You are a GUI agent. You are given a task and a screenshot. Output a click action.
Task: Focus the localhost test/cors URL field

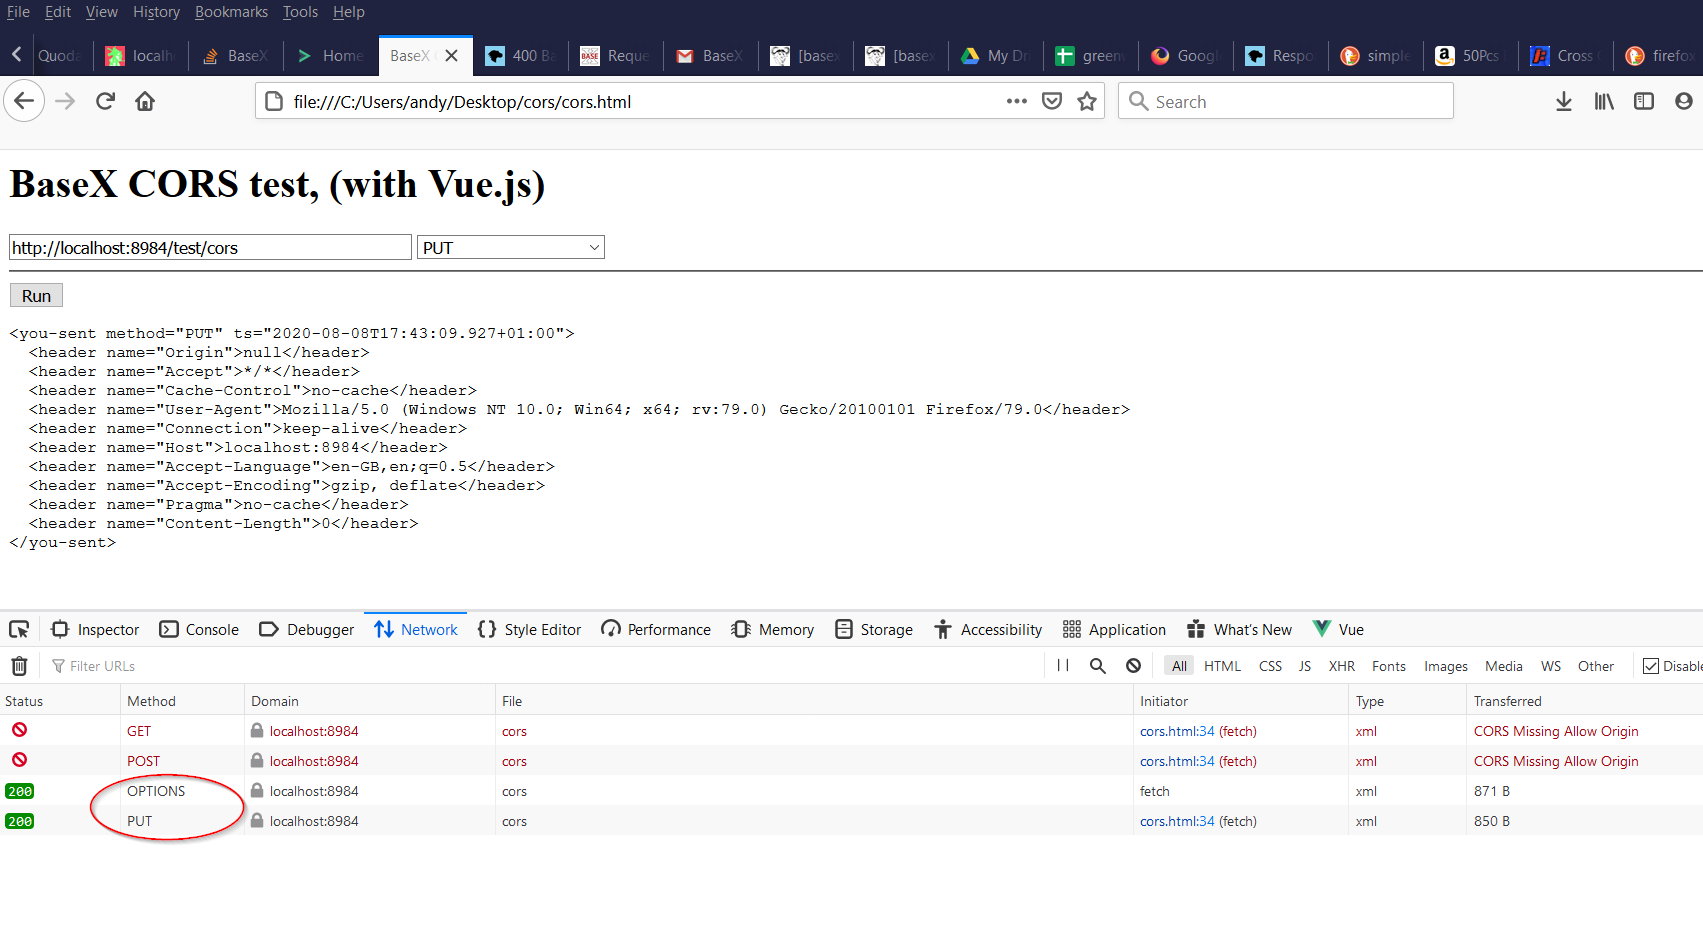click(210, 247)
